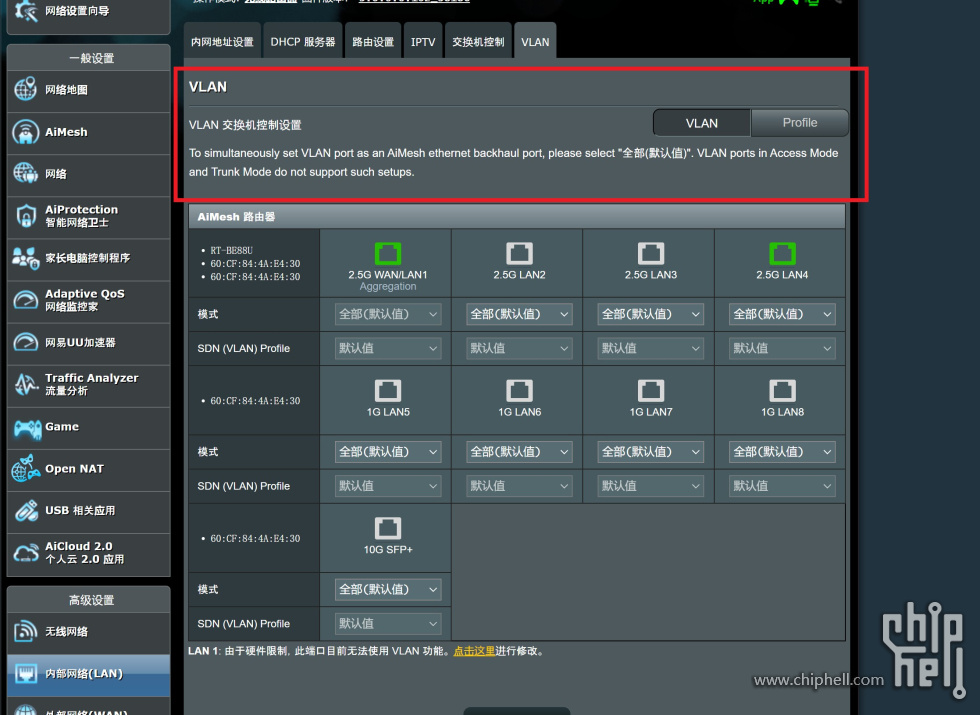The image size is (980, 715).
Task: Click the 2.5G LAN2 port icon
Action: tap(519, 253)
